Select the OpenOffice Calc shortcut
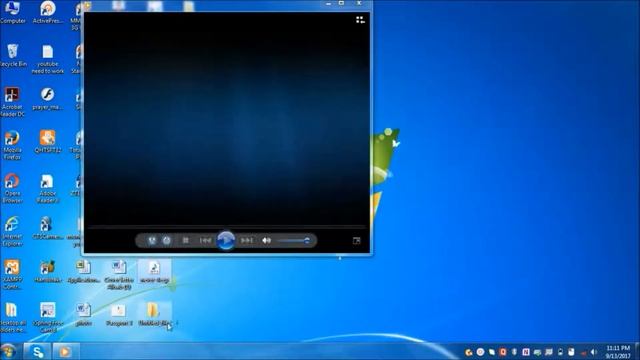This screenshot has width=640, height=360. pyautogui.click(x=47, y=318)
